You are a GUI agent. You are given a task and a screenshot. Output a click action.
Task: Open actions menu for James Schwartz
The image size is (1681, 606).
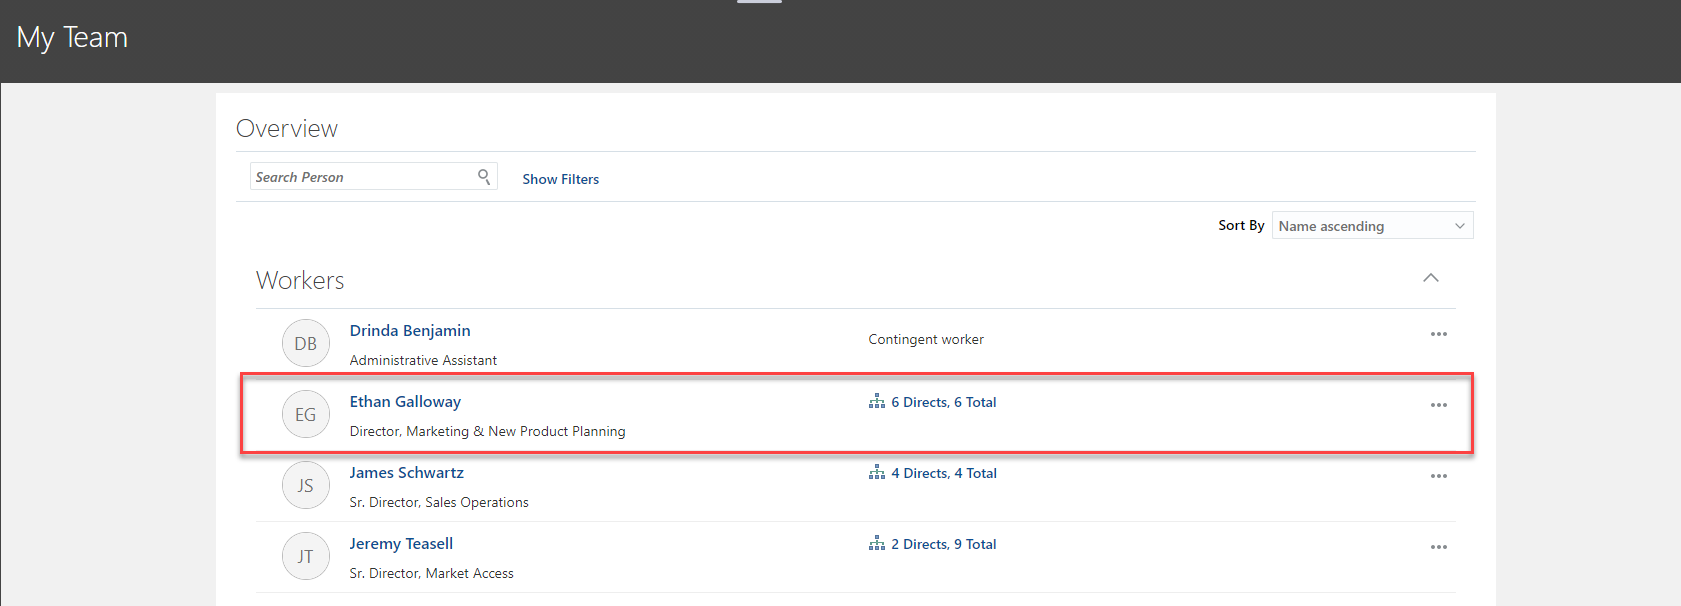point(1438,476)
